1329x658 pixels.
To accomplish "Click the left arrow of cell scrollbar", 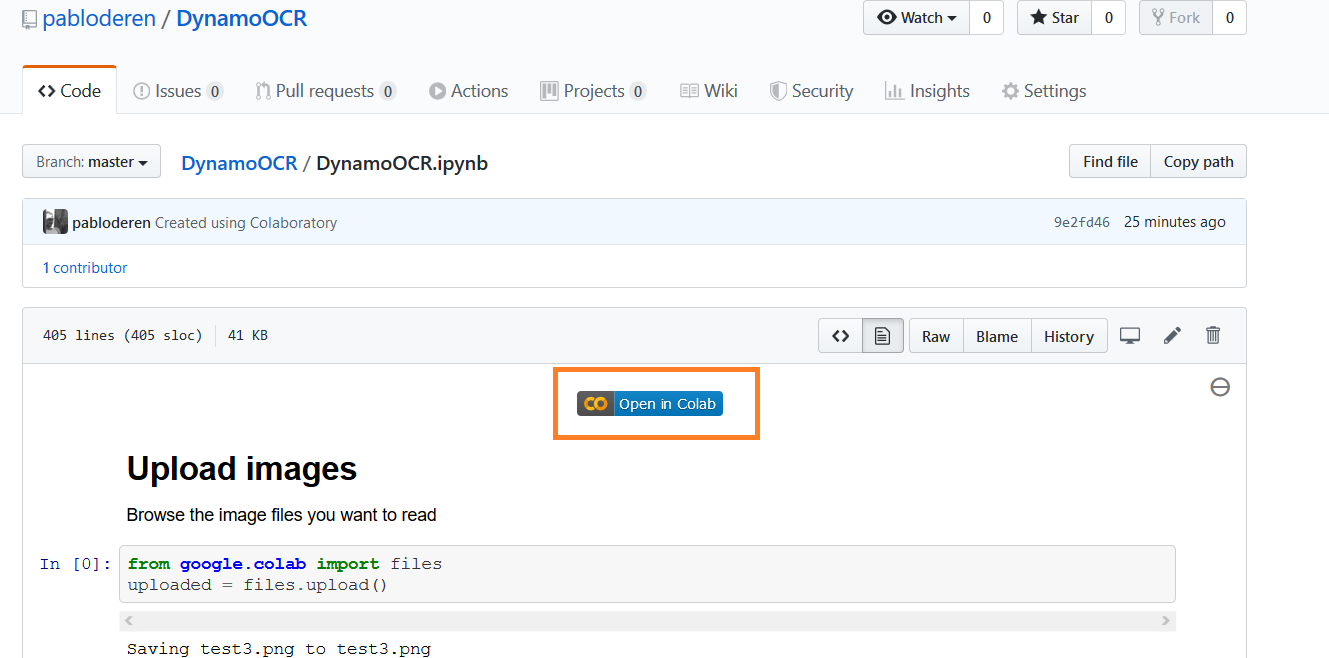I will [127, 621].
